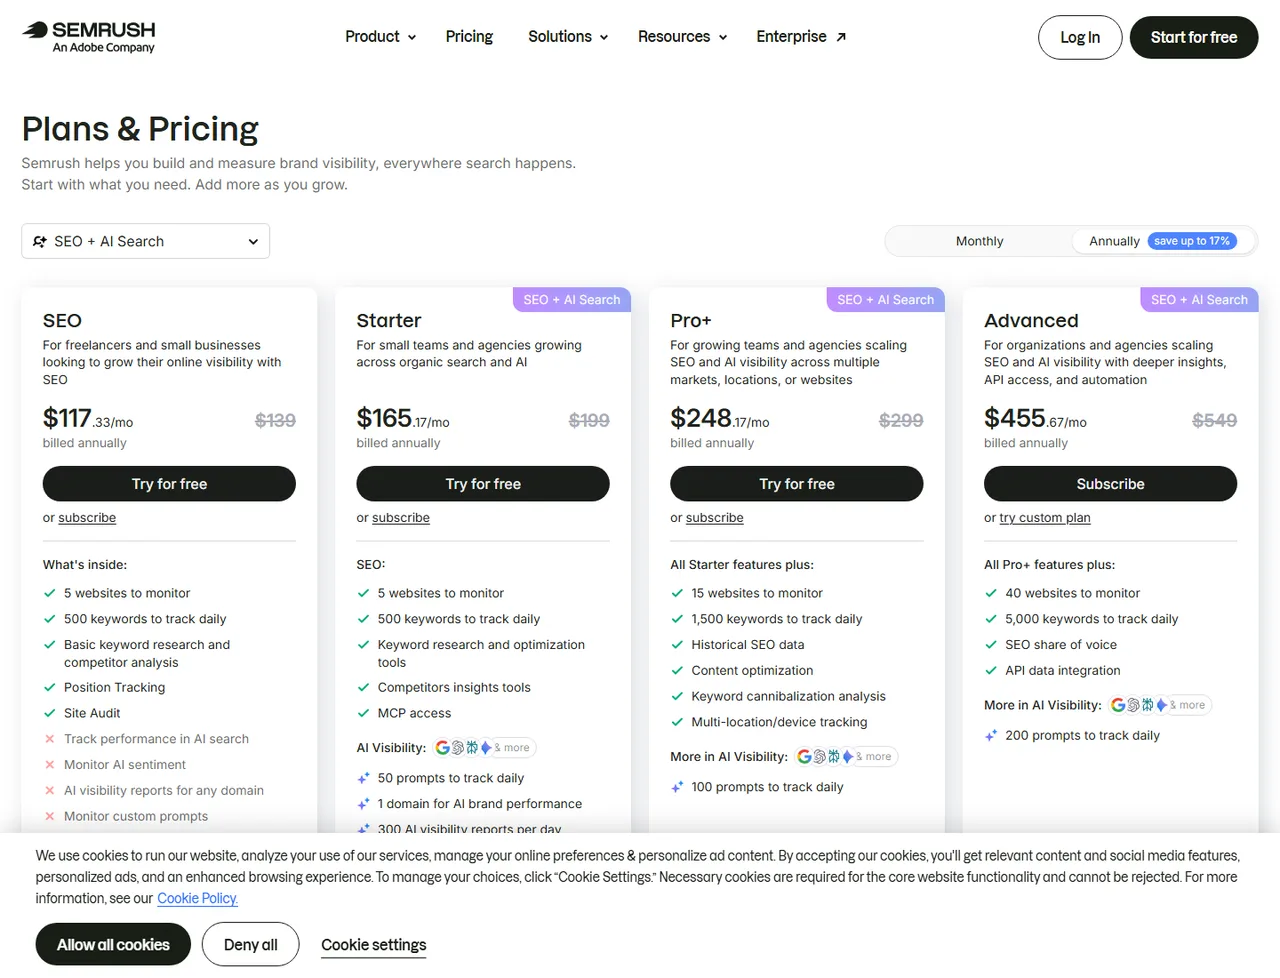Click sparkle icon beside 100 prompts to track

click(x=677, y=787)
